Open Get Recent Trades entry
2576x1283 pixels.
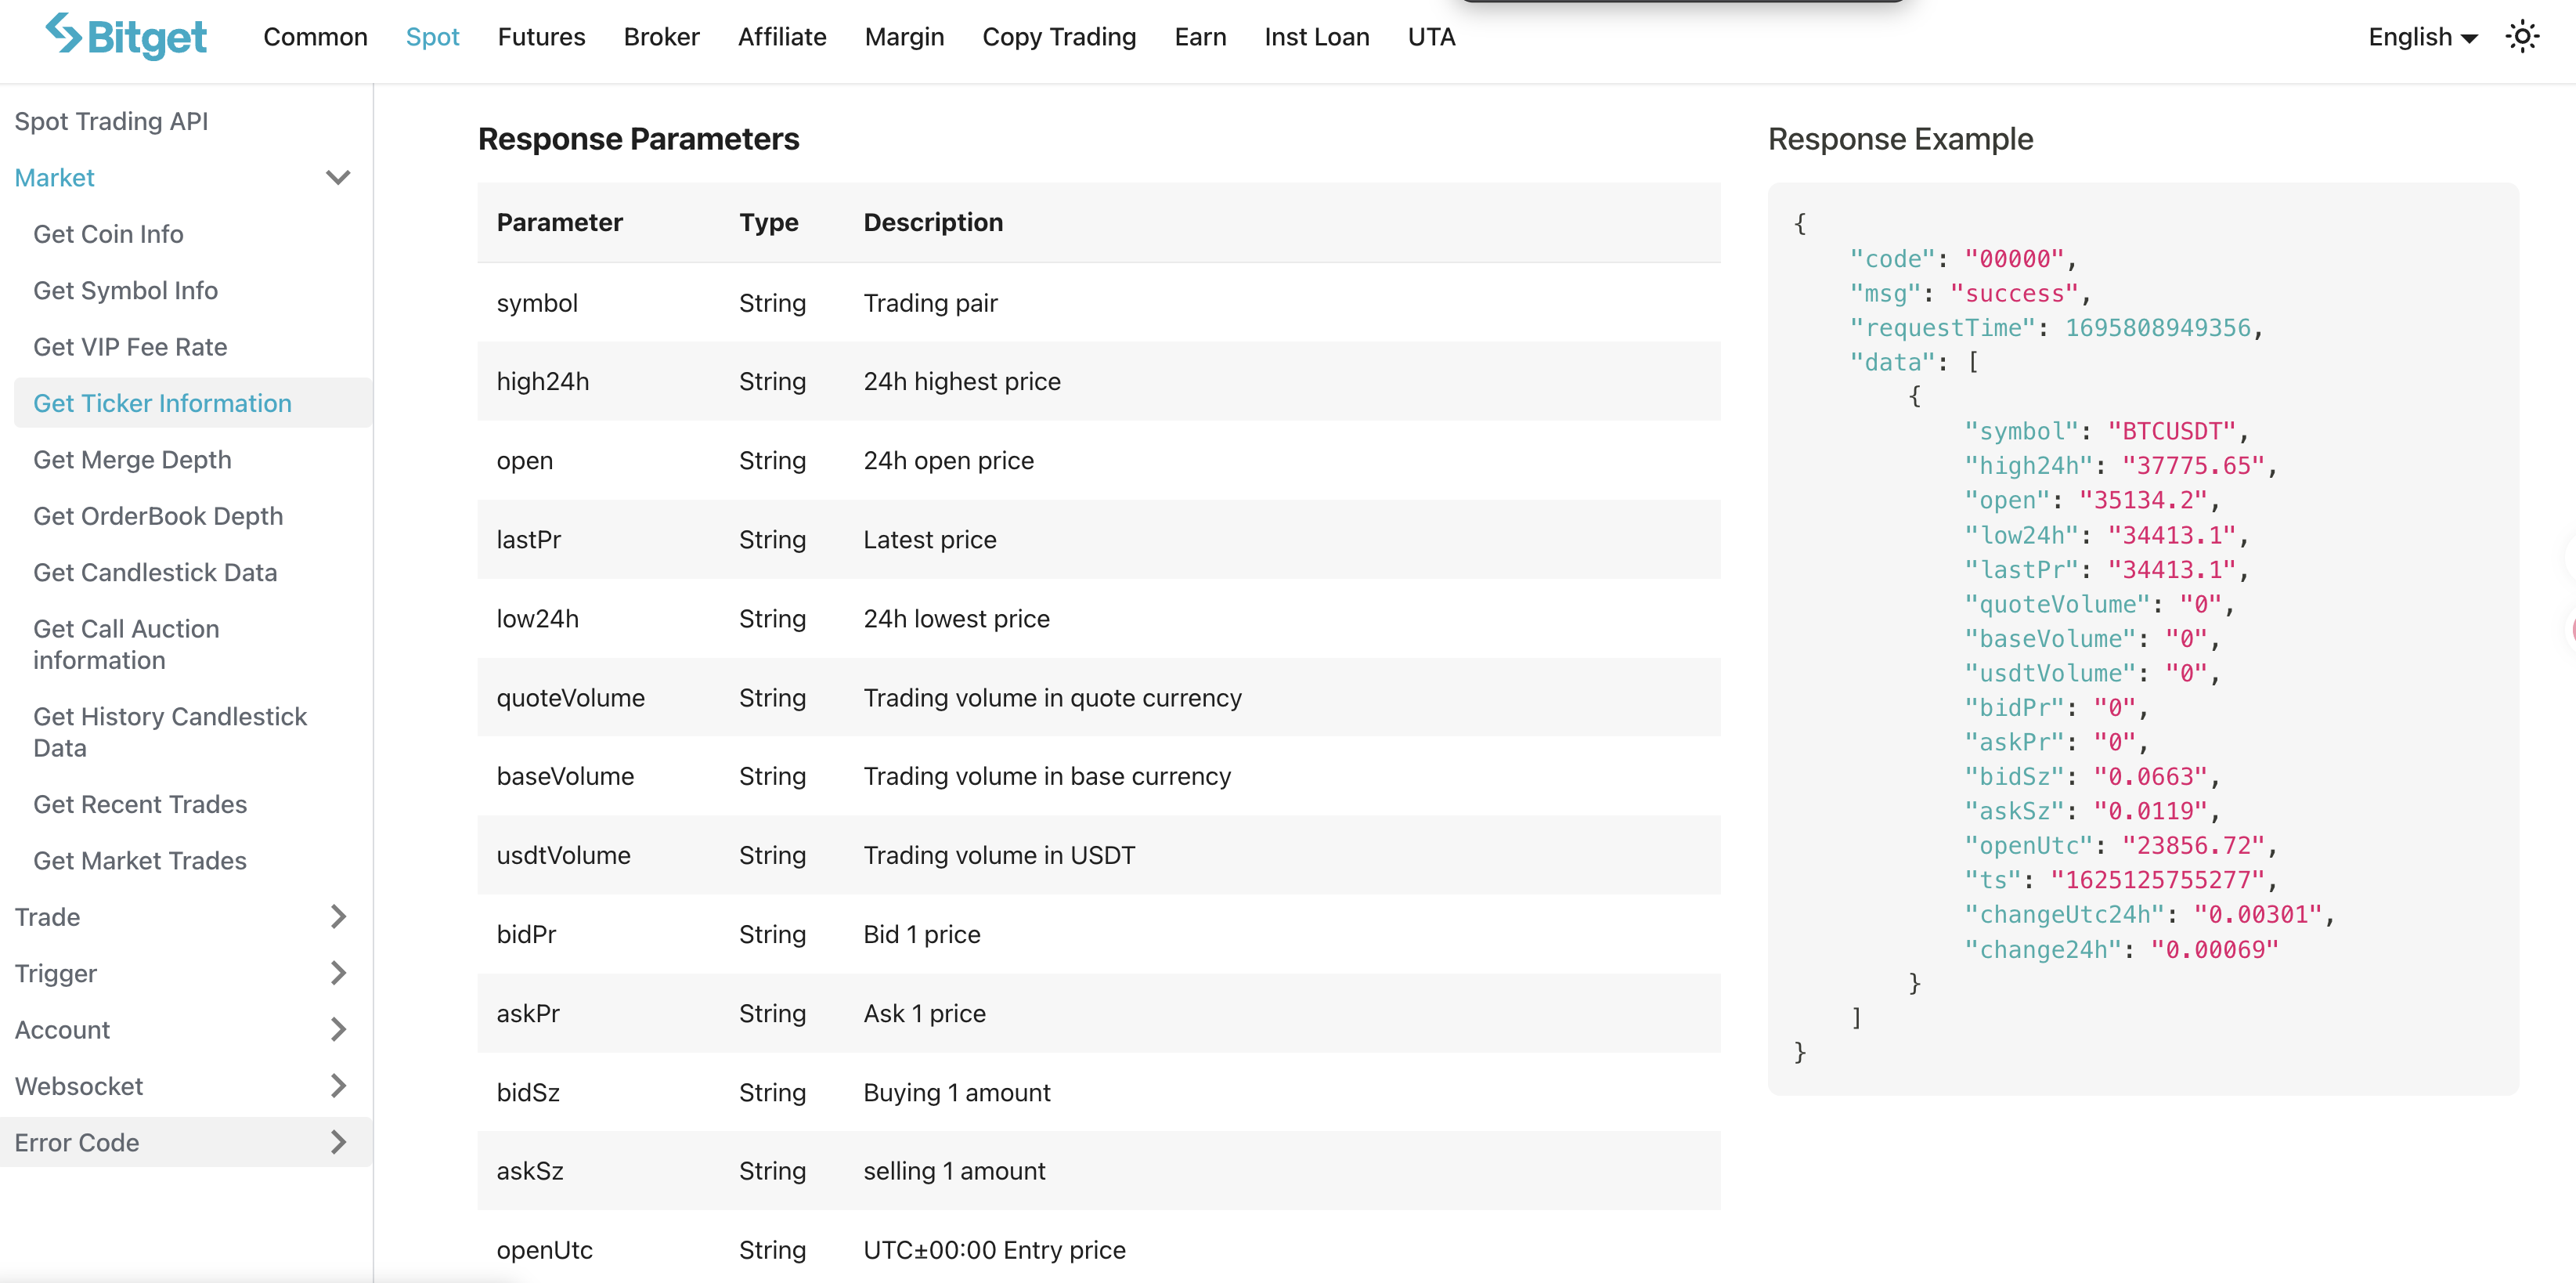[x=140, y=804]
